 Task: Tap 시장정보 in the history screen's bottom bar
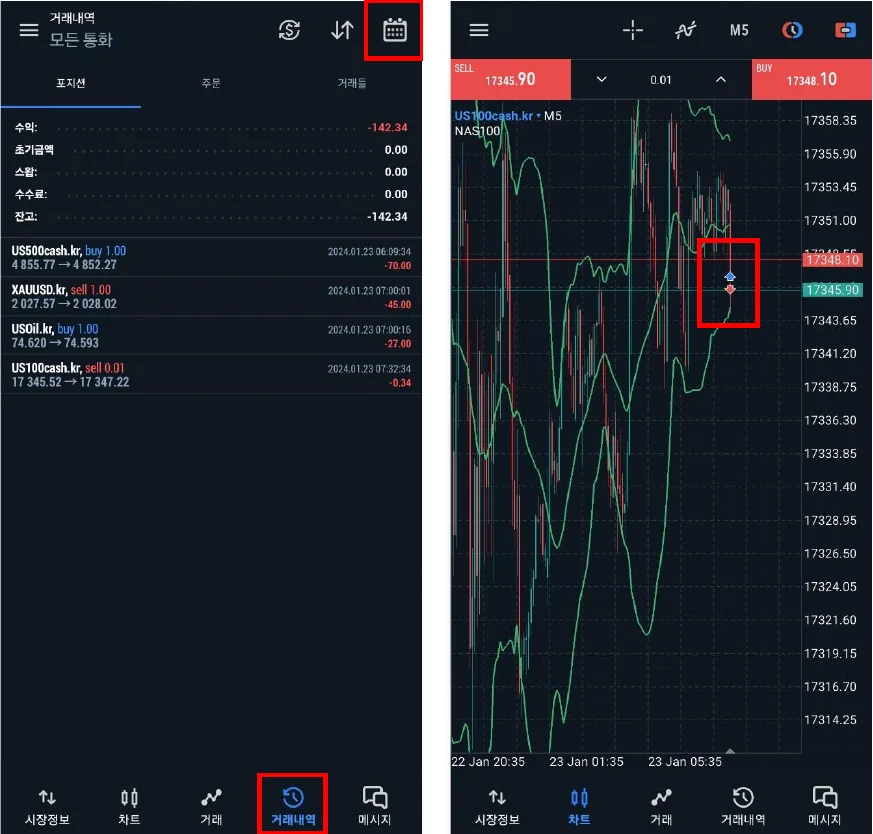tap(47, 807)
